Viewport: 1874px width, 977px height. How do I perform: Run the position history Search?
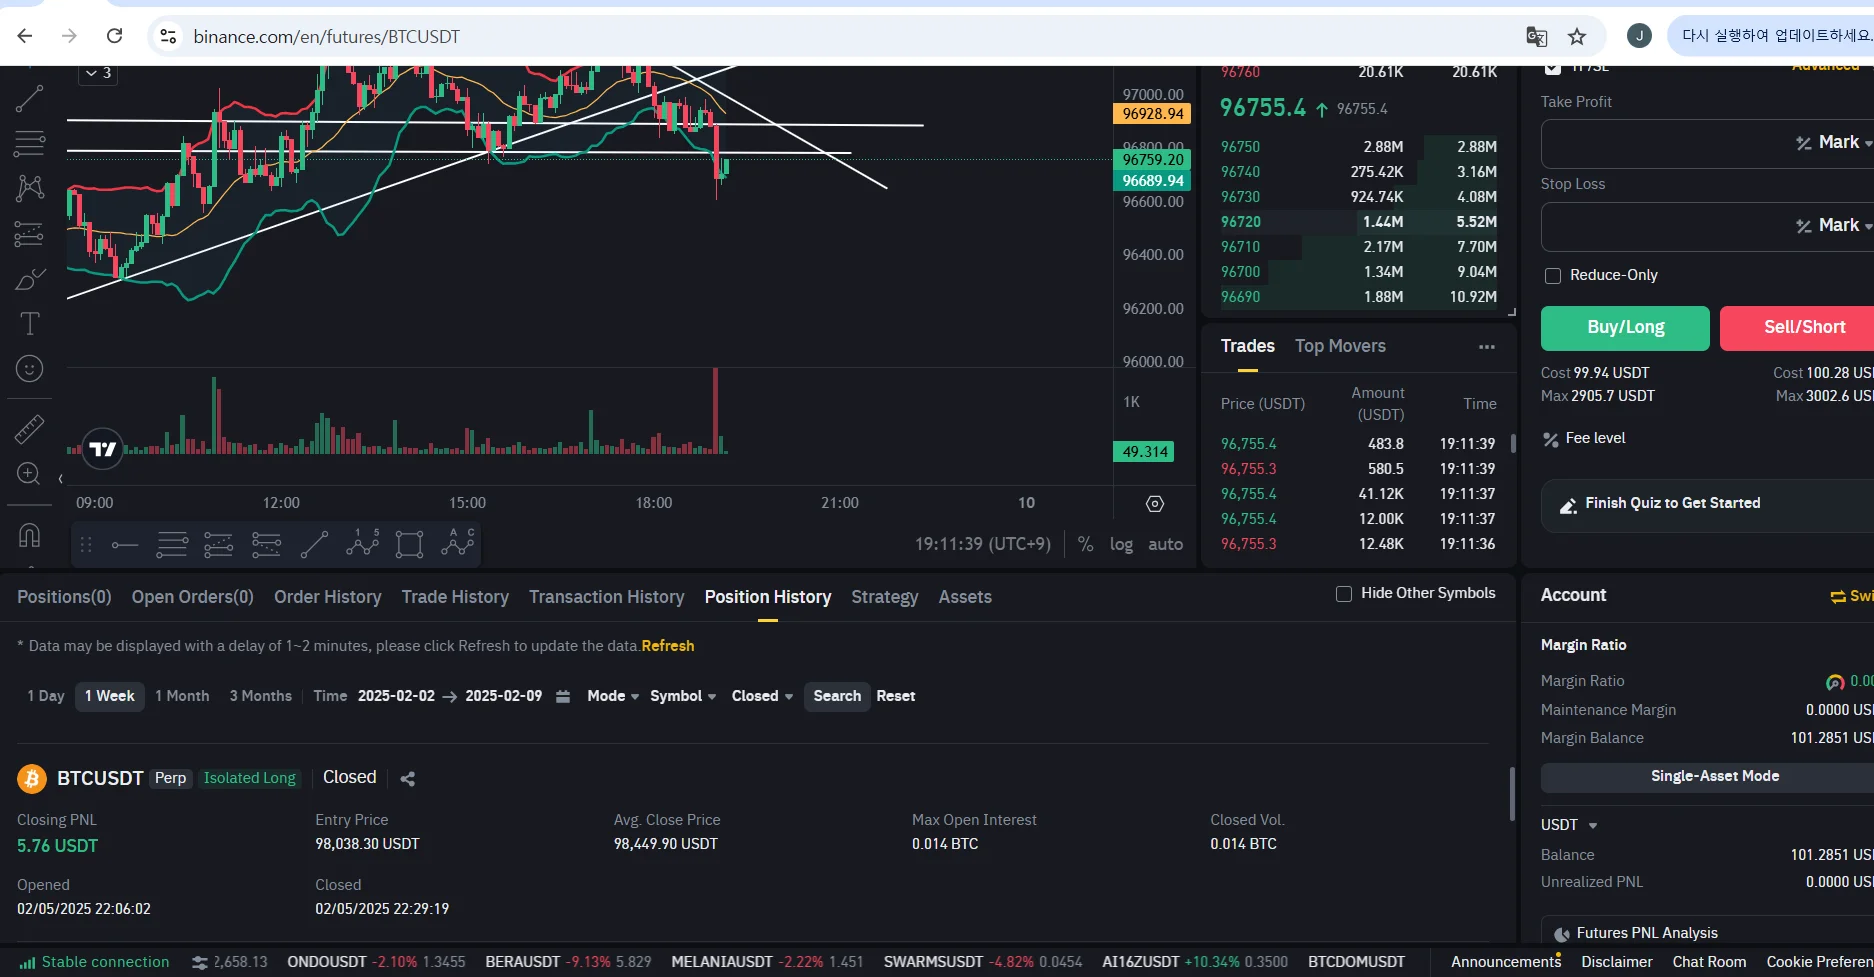pos(837,696)
